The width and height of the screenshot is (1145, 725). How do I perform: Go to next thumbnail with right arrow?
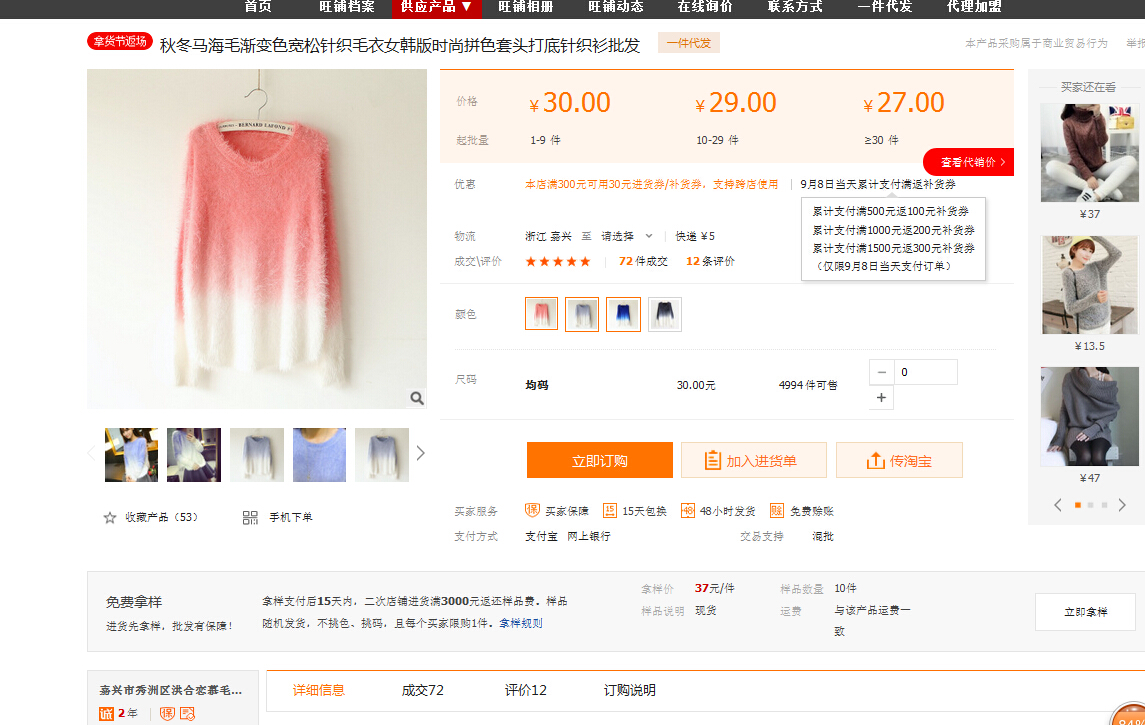click(420, 453)
